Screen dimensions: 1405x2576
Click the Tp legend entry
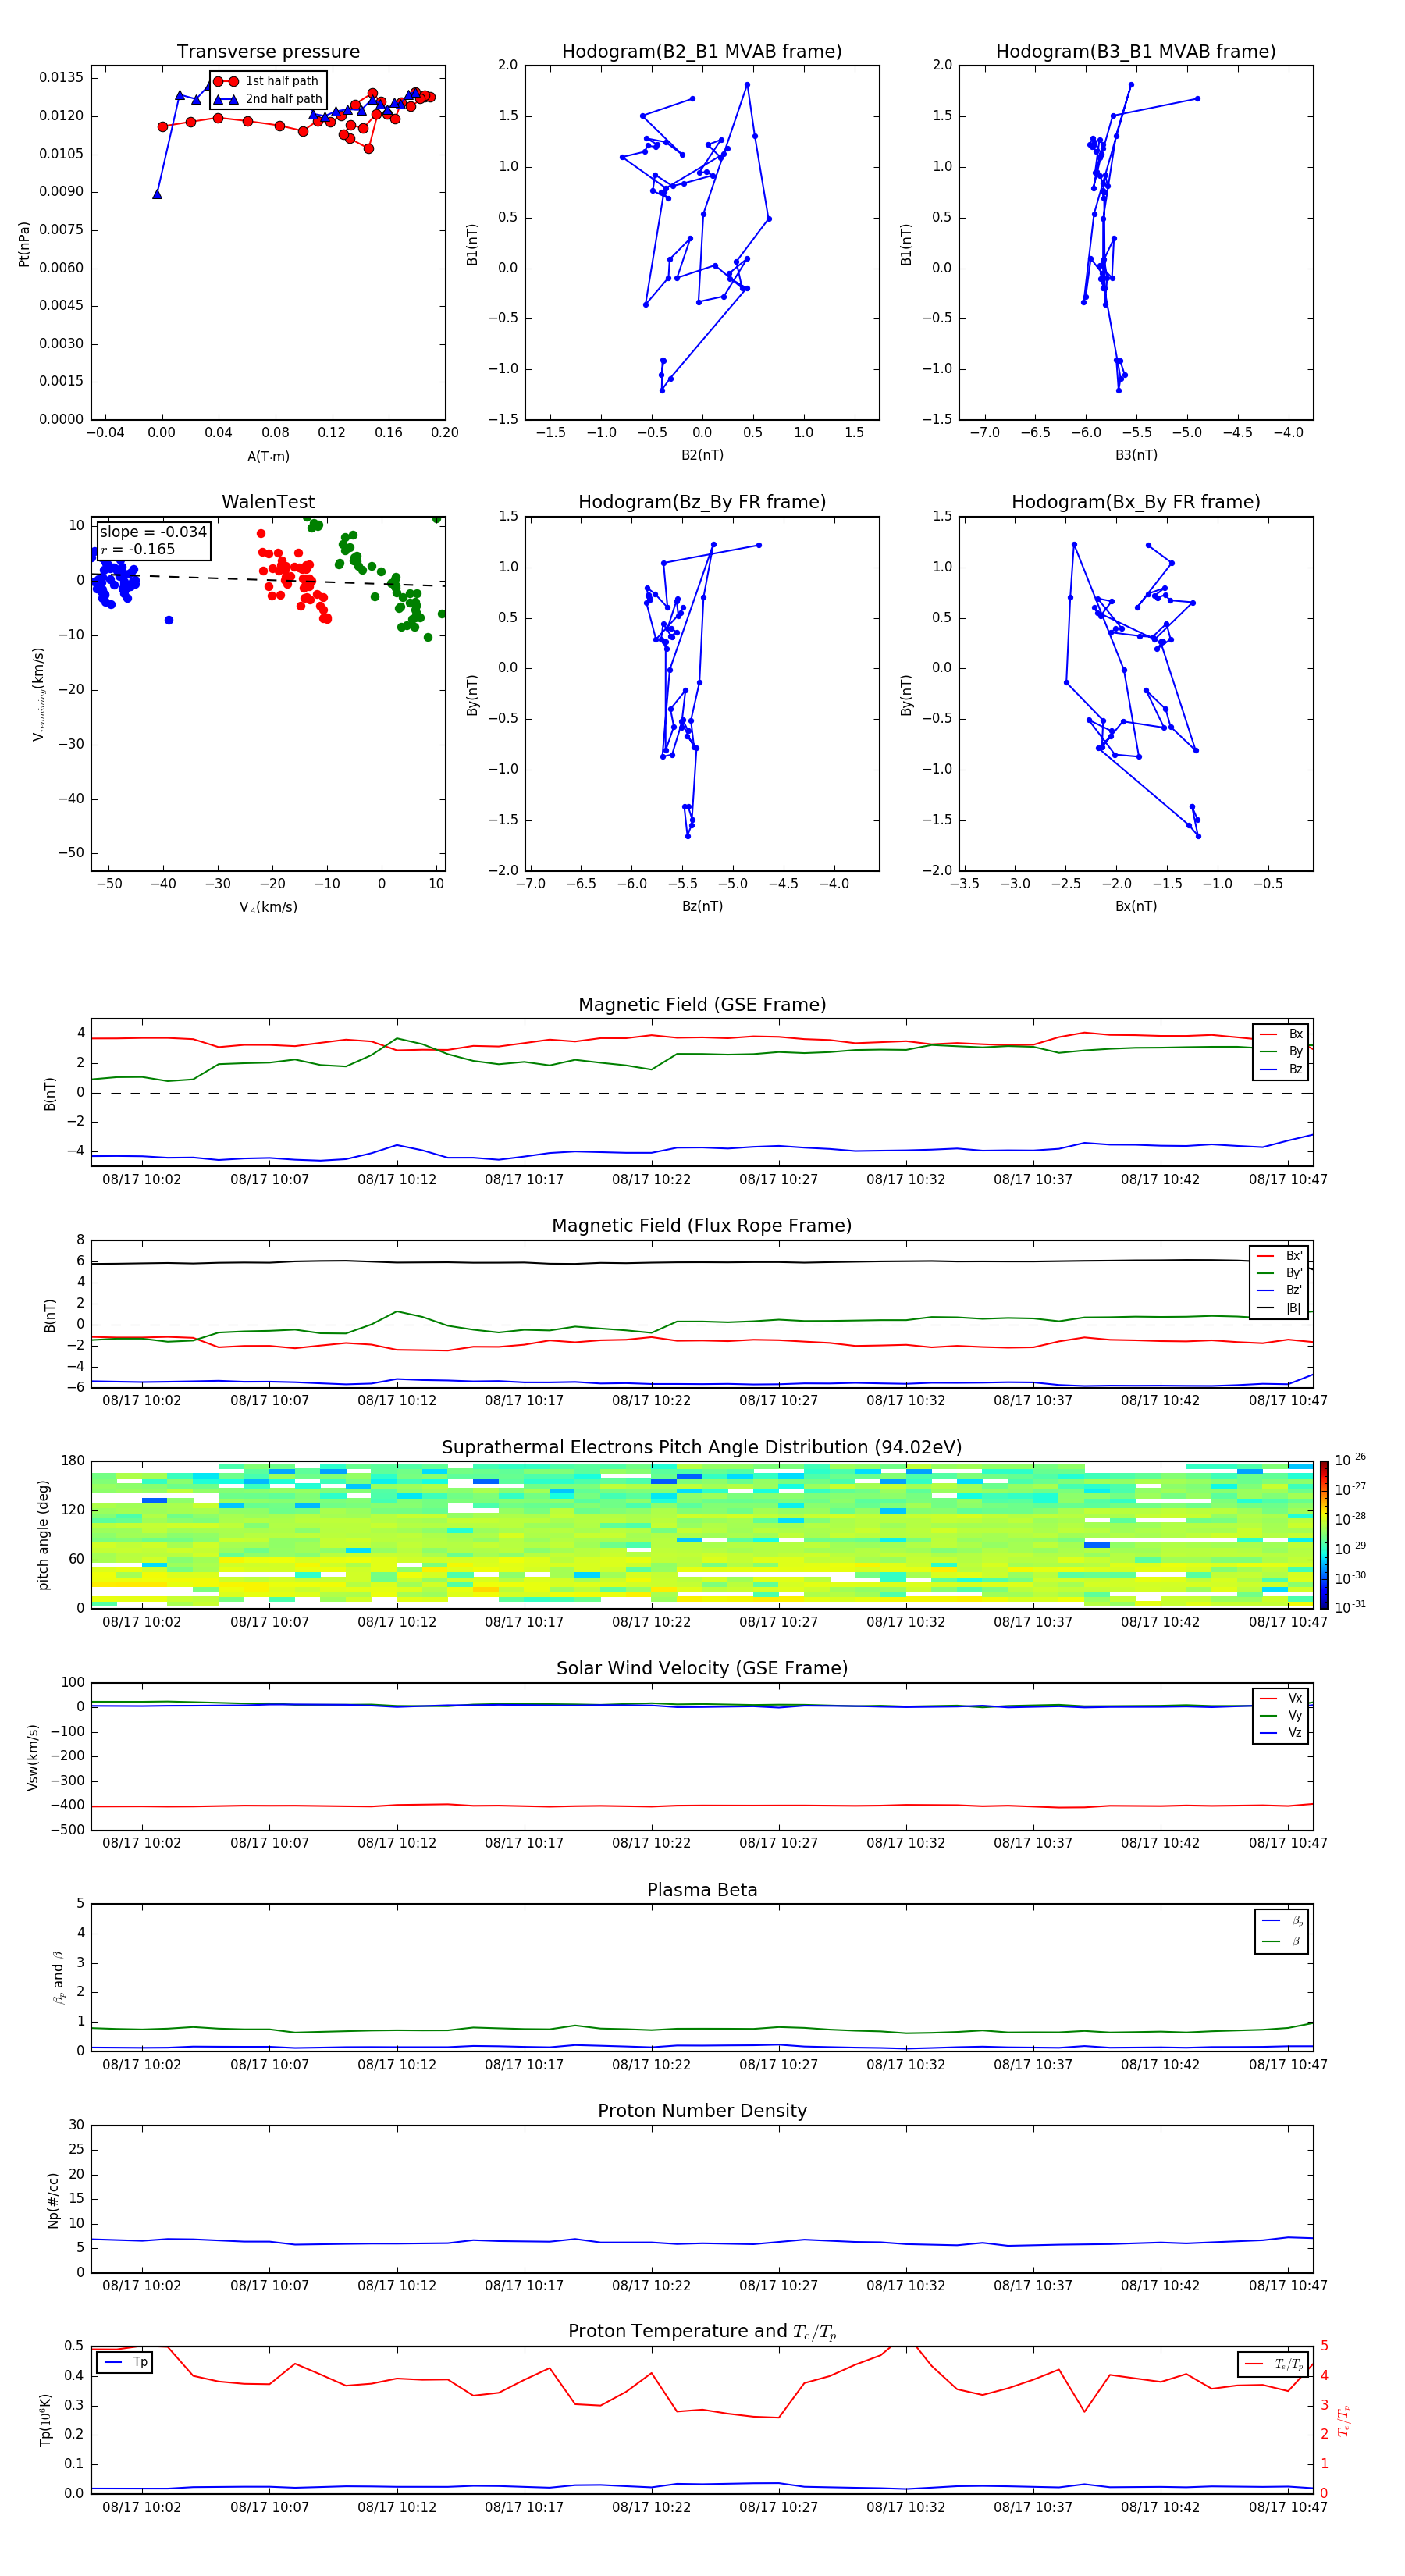(126, 2362)
